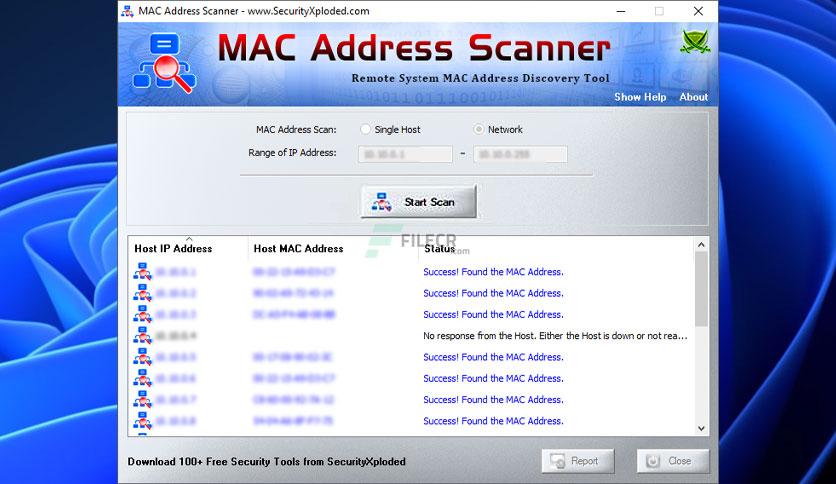Click results list scroll down arrow
The image size is (836, 484).
pos(701,429)
